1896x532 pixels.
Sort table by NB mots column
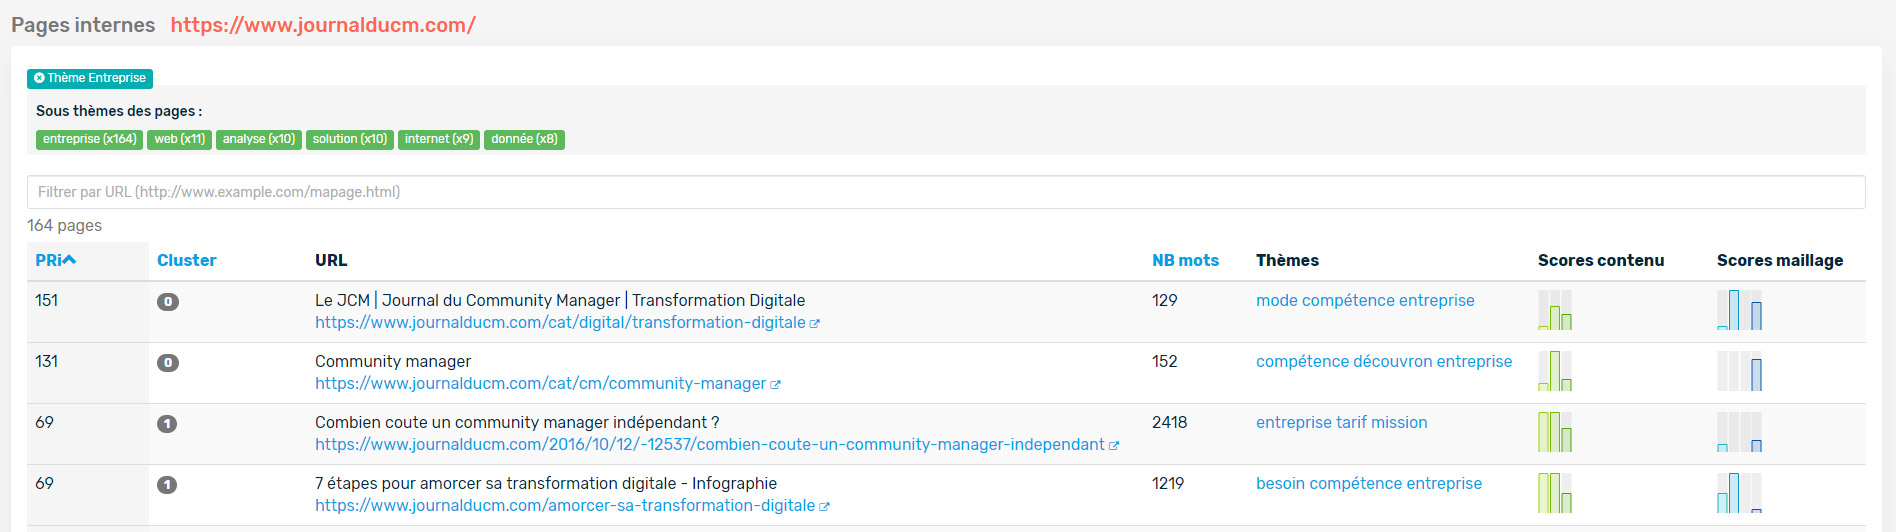tap(1185, 260)
